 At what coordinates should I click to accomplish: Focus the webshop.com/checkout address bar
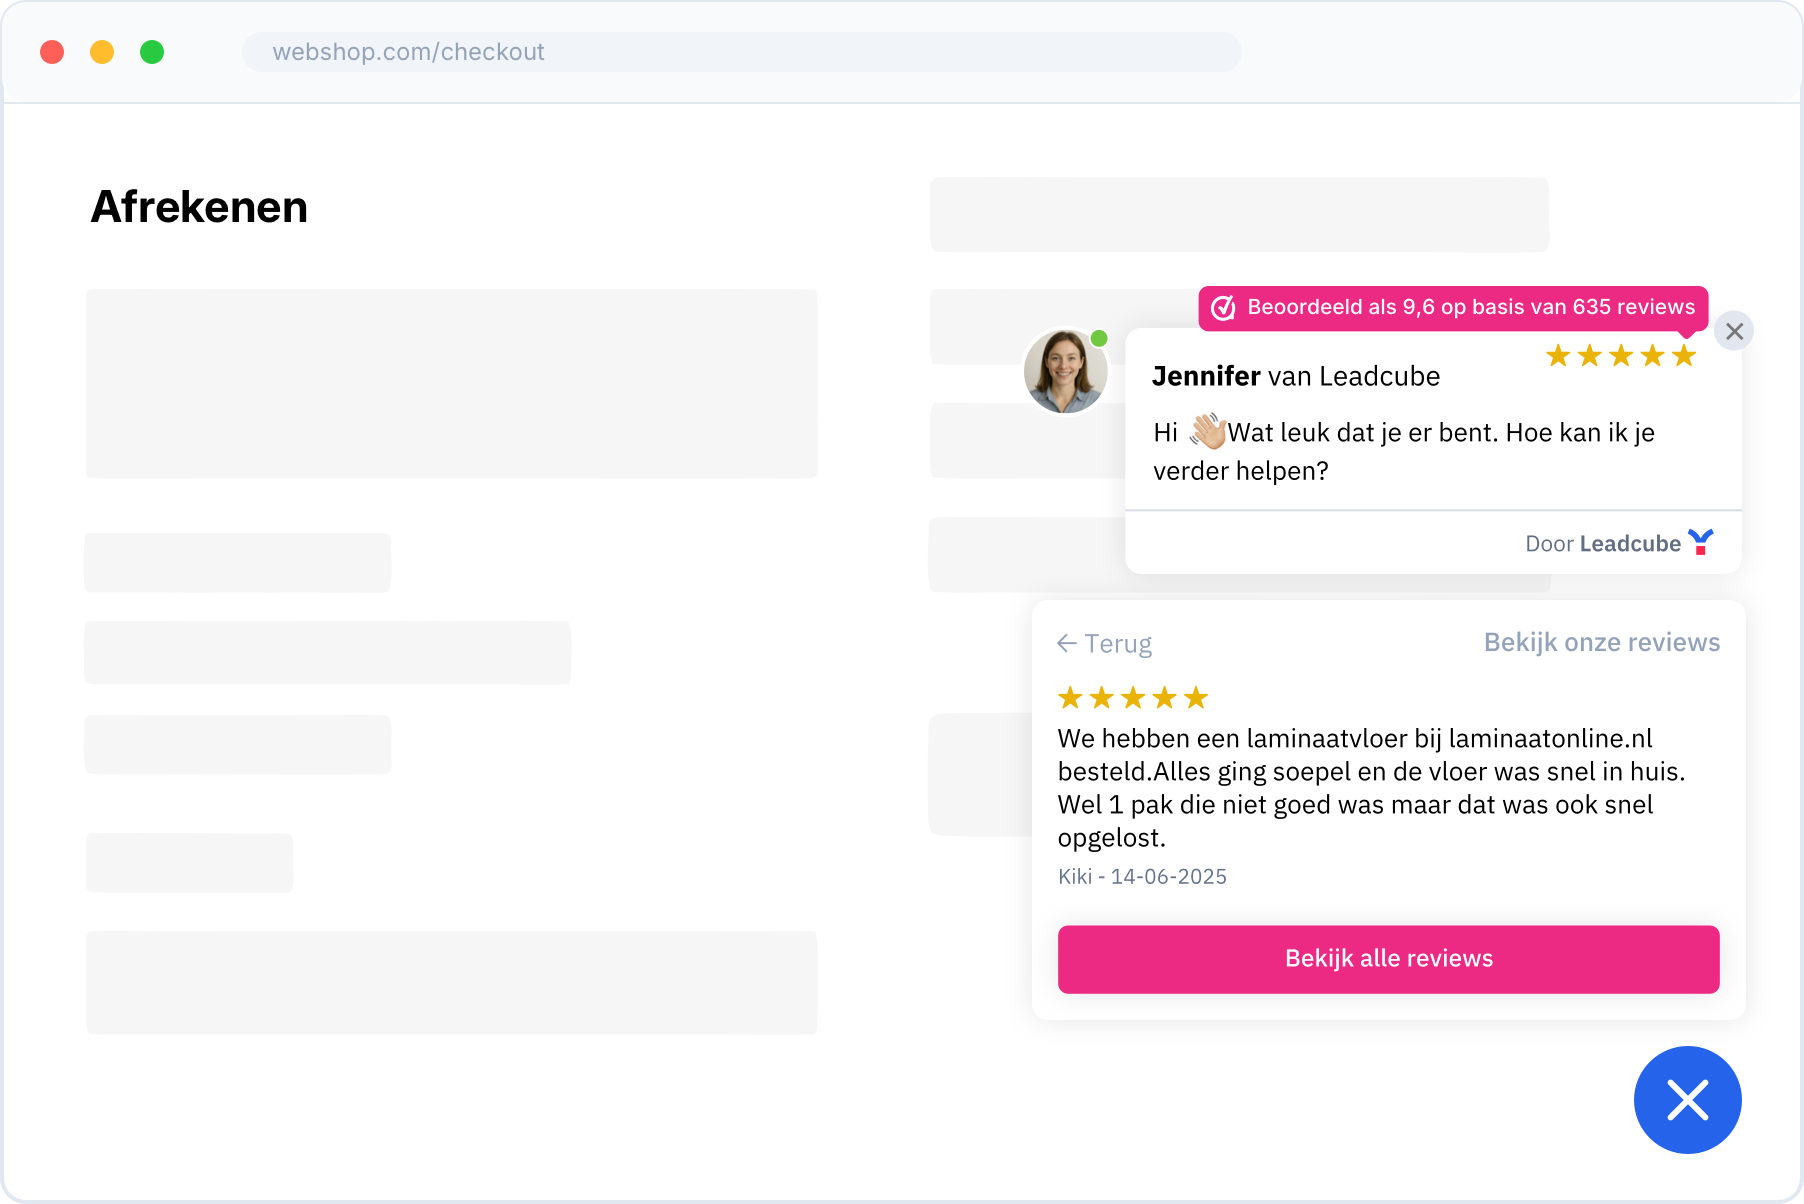click(x=741, y=52)
